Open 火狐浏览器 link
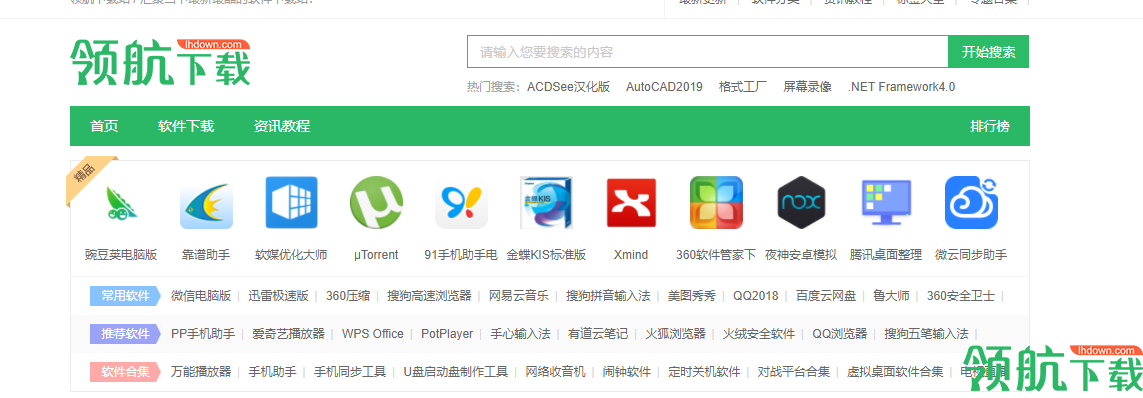1143x398 pixels. pos(676,334)
